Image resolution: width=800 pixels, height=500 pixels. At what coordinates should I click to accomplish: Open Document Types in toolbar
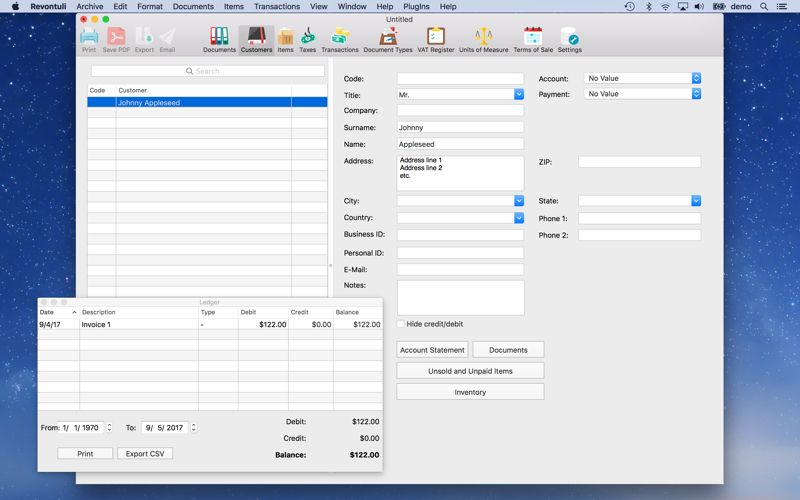(x=388, y=40)
